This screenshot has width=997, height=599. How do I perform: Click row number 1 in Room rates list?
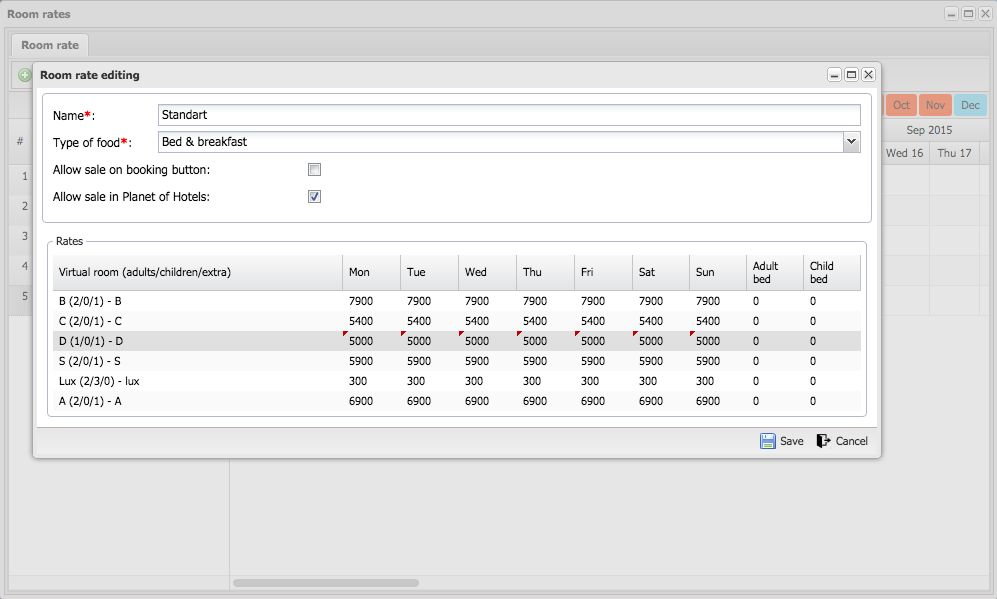(x=25, y=176)
